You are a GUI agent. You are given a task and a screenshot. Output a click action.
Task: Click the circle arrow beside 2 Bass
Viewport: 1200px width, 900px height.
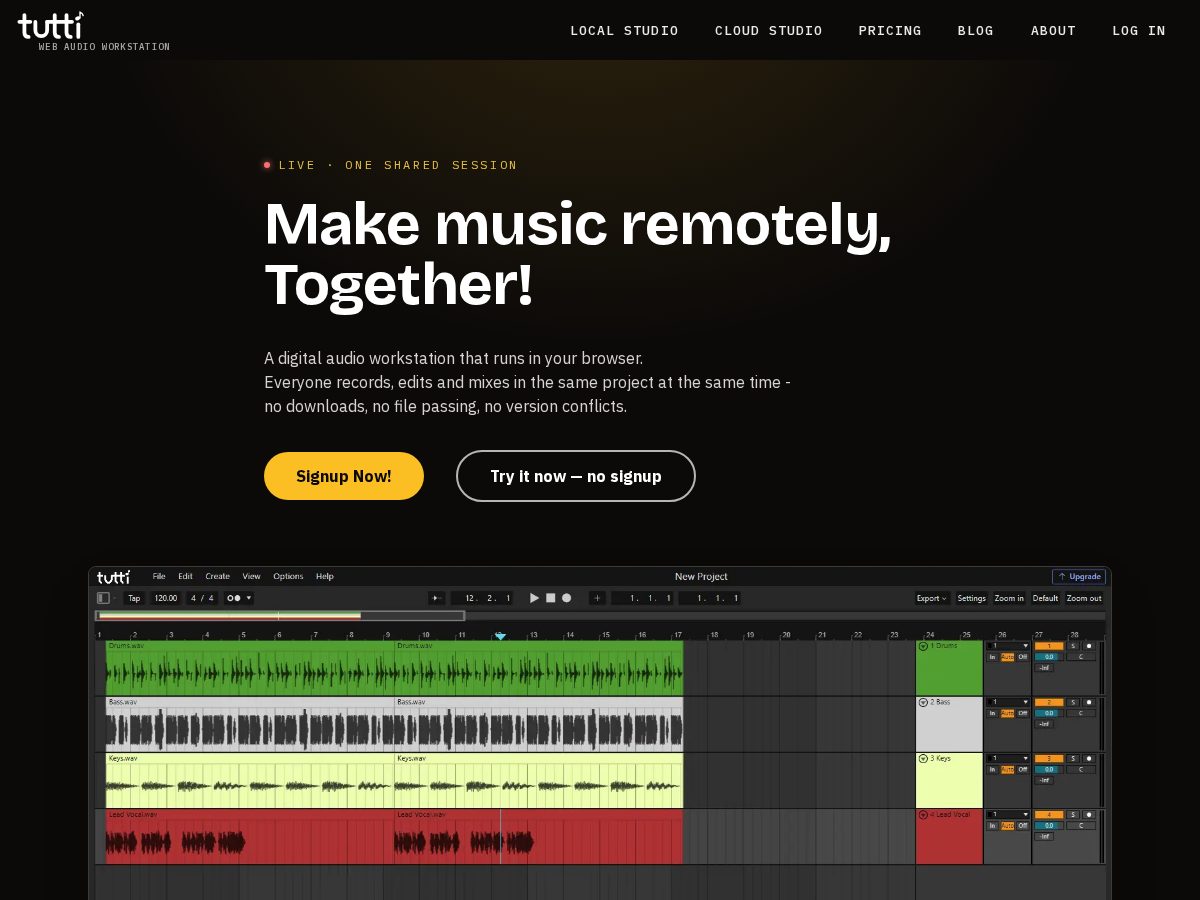point(923,702)
